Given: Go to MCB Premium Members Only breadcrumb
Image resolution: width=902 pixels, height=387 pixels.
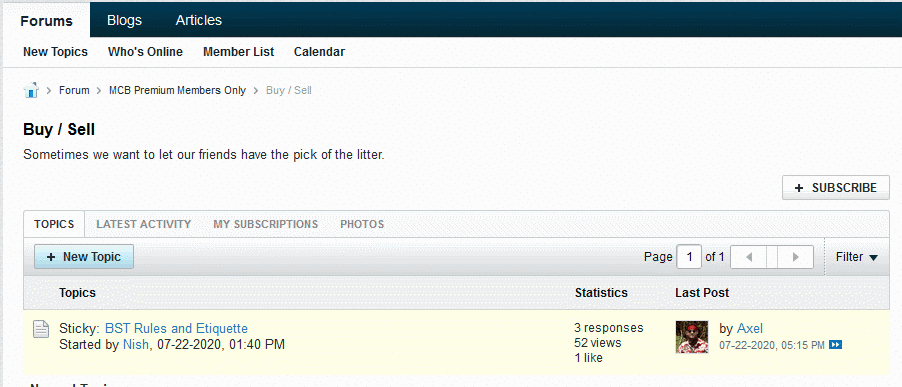Looking at the screenshot, I should (x=177, y=90).
